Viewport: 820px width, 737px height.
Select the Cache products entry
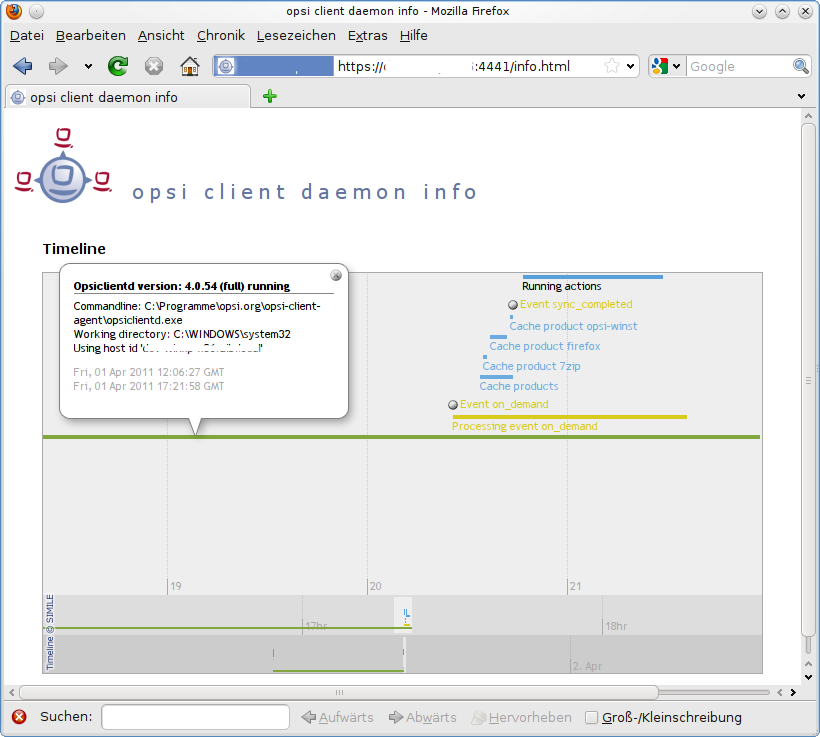[519, 386]
